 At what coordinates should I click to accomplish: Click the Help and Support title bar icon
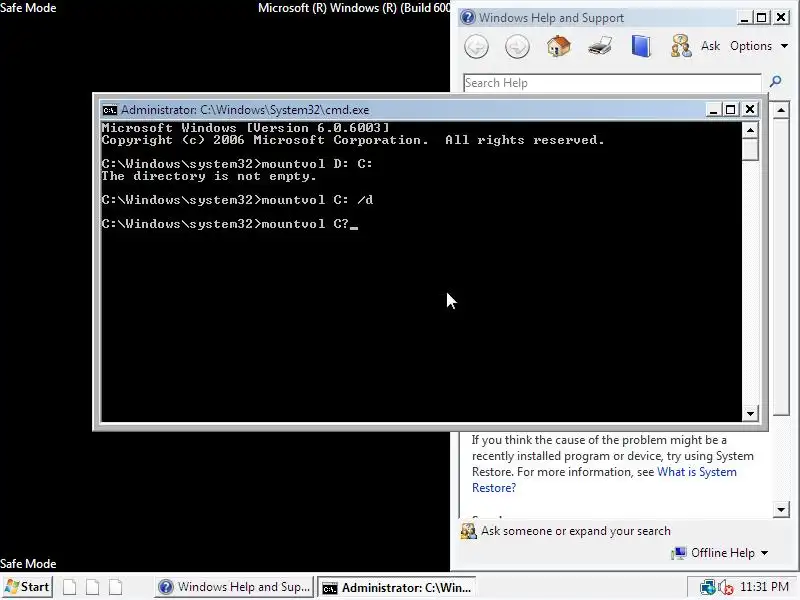tap(467, 18)
